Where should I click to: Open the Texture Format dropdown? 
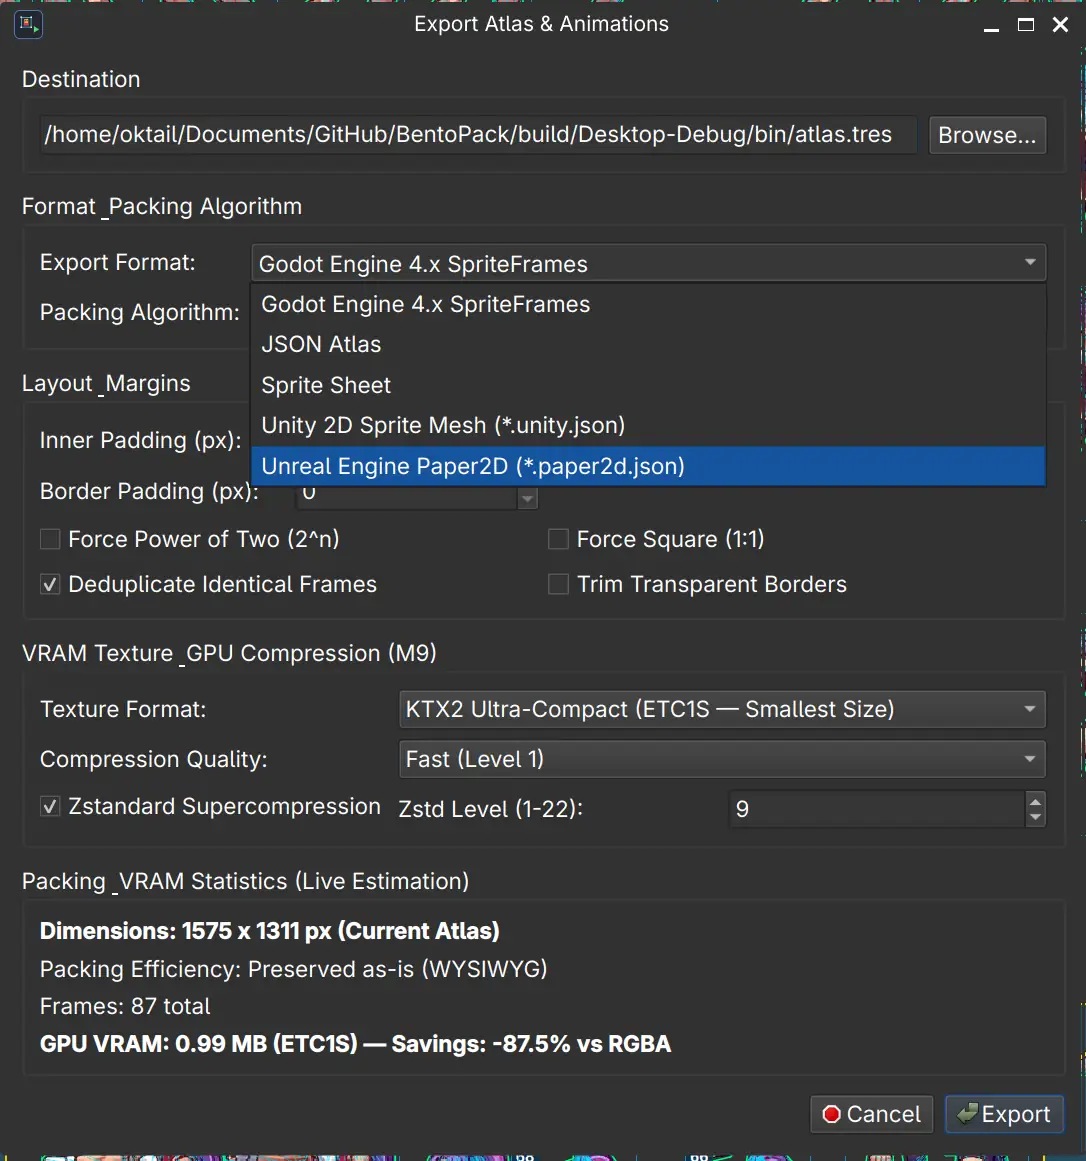tap(722, 709)
